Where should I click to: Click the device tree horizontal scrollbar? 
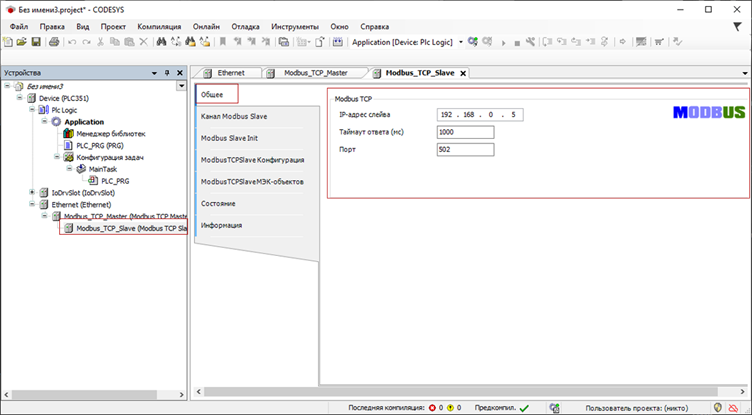point(84,394)
